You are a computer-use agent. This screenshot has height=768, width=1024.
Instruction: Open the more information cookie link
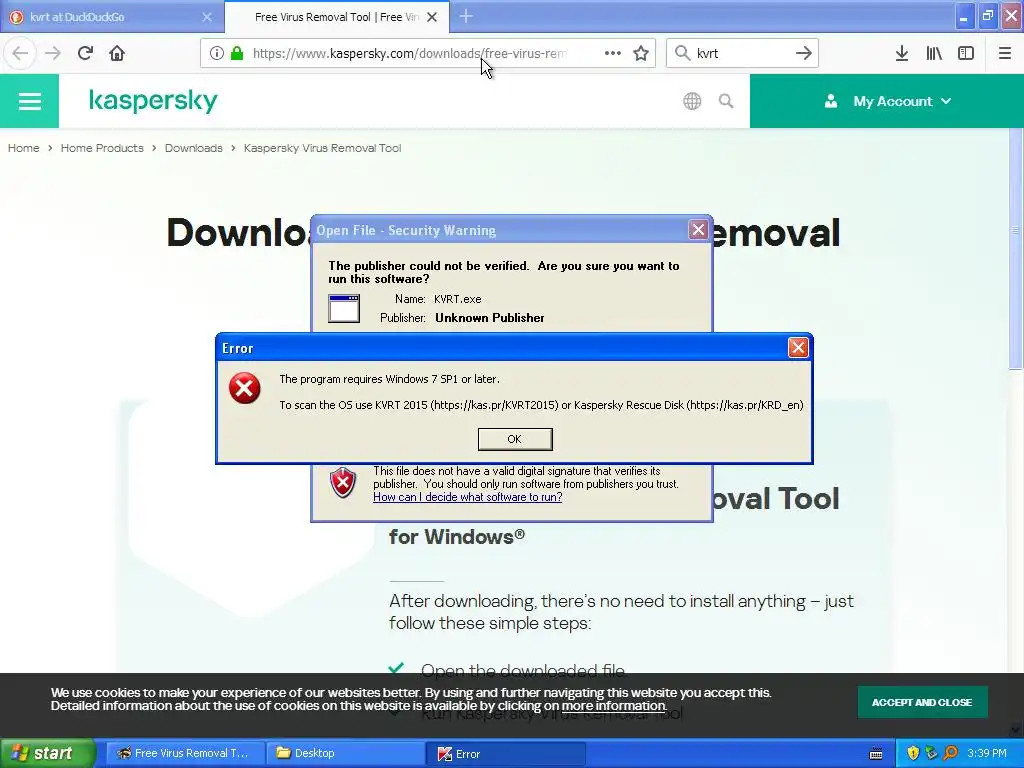click(613, 706)
